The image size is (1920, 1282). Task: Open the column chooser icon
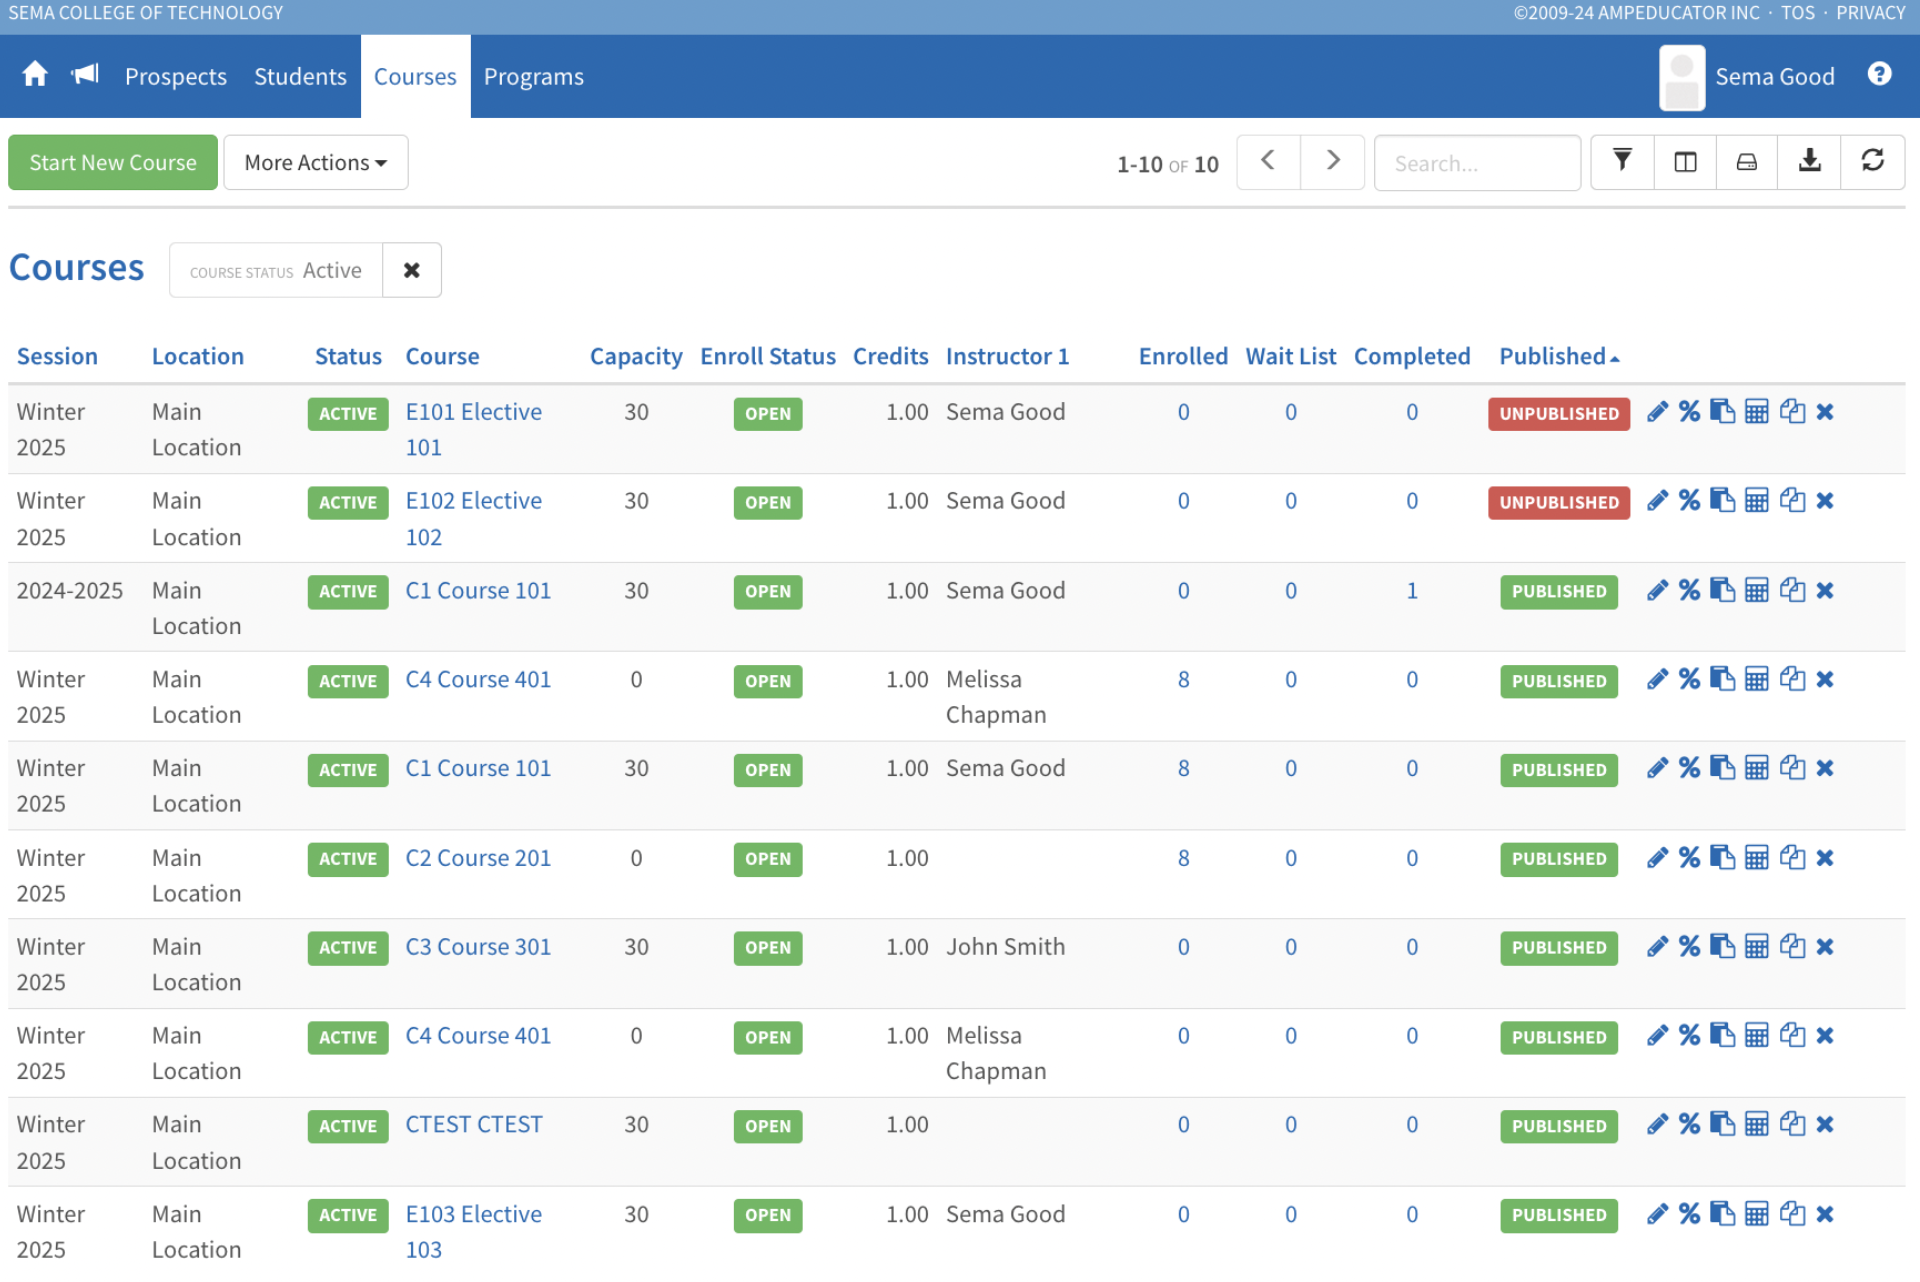(x=1685, y=162)
